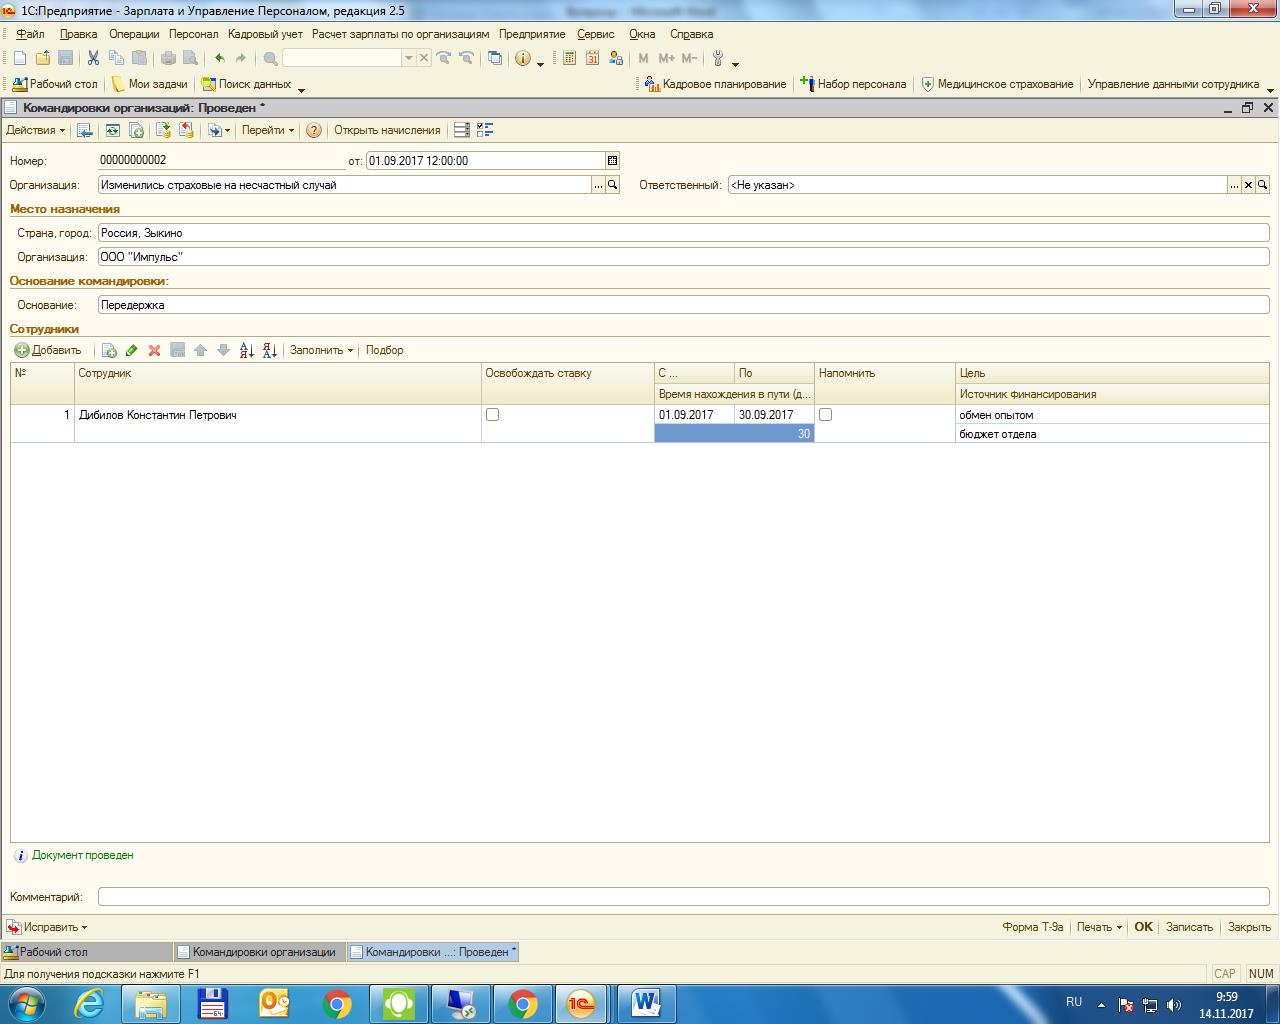
Task: Toggle Напомнить checkbox for Дибилов row
Action: [825, 414]
